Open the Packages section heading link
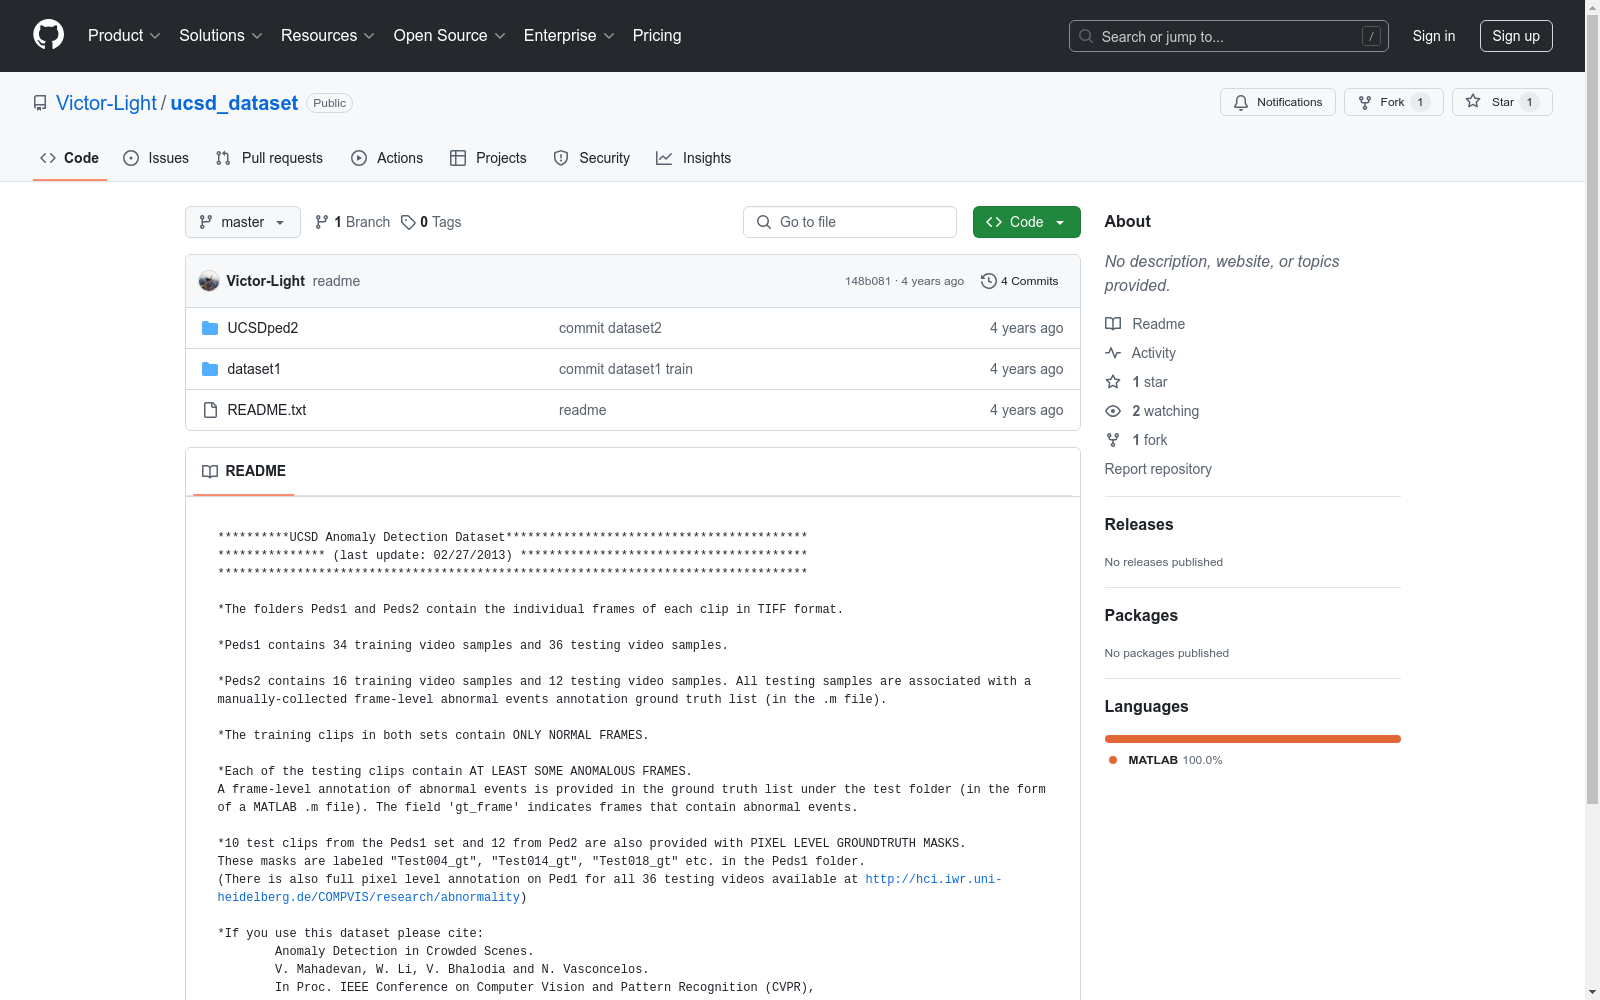Image resolution: width=1600 pixels, height=1000 pixels. pyautogui.click(x=1141, y=615)
